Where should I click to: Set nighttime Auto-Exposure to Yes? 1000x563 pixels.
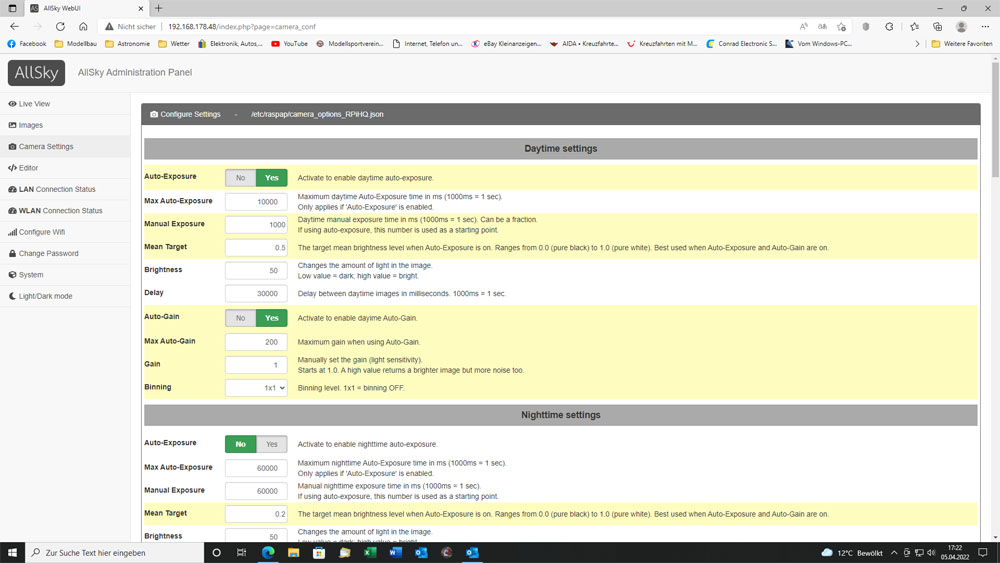(x=272, y=444)
